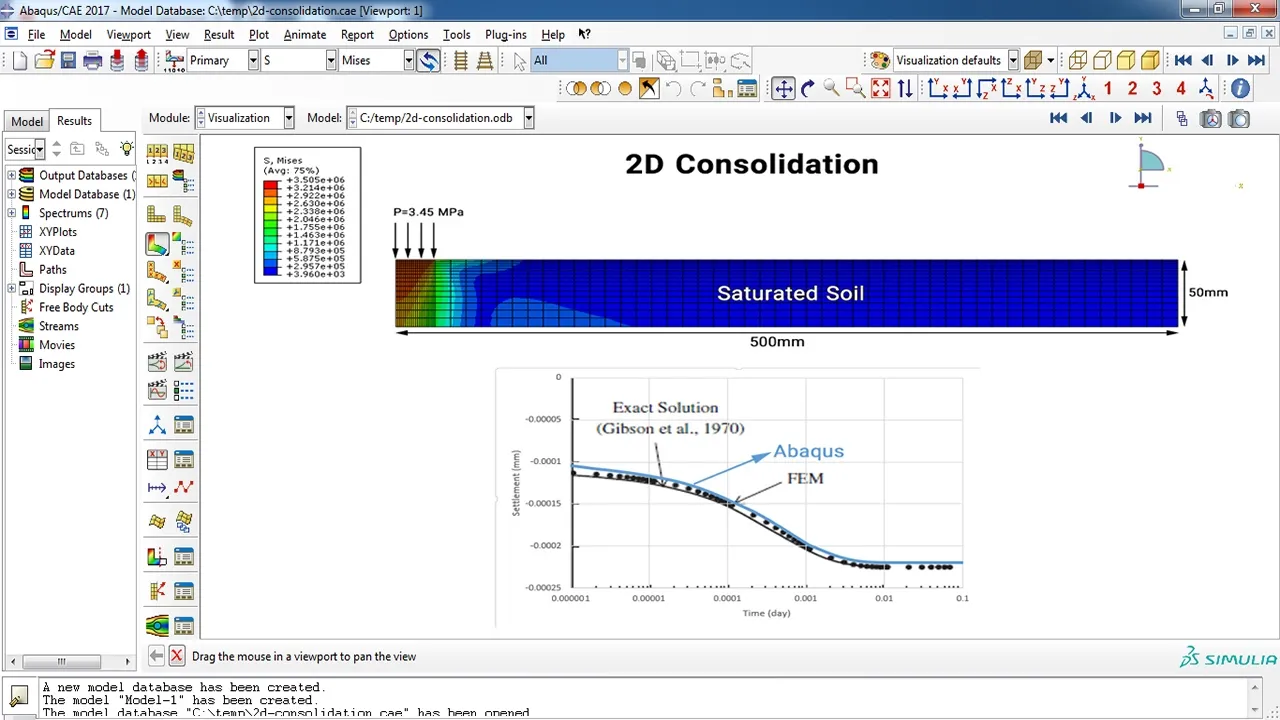Open the Plug-ins menu
Screen dimensions: 1280x720
pos(506,34)
